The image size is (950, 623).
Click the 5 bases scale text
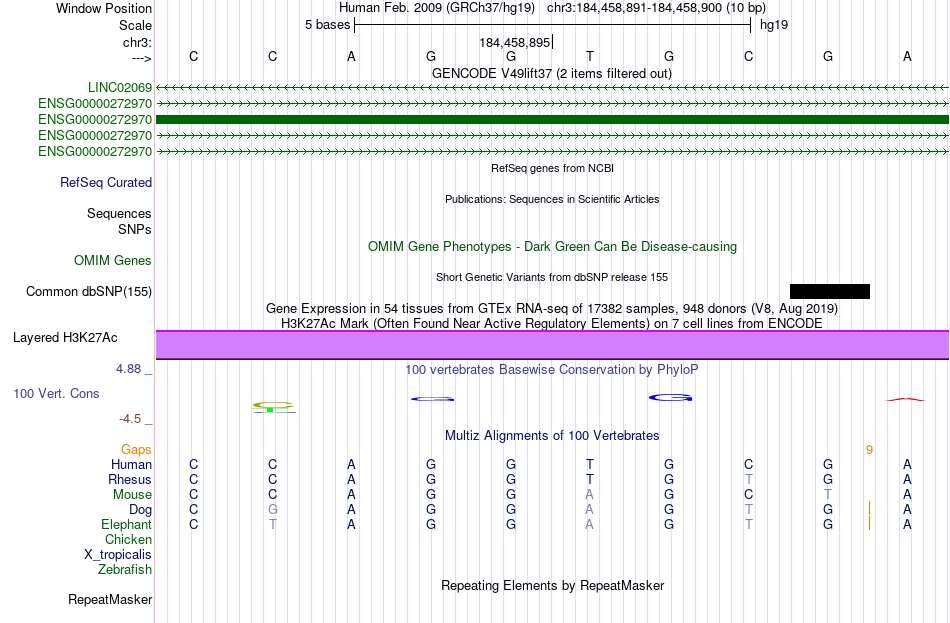pyautogui.click(x=327, y=25)
